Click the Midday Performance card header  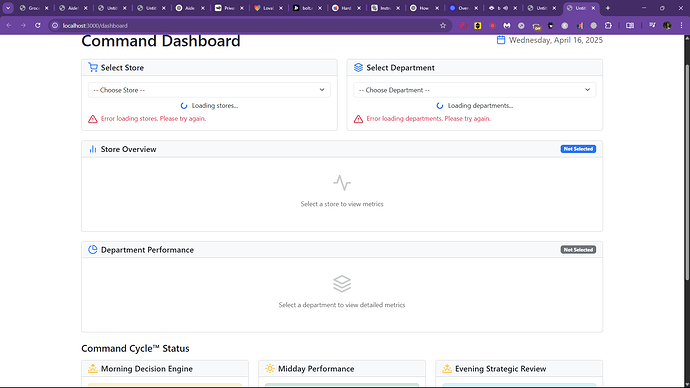point(342,369)
